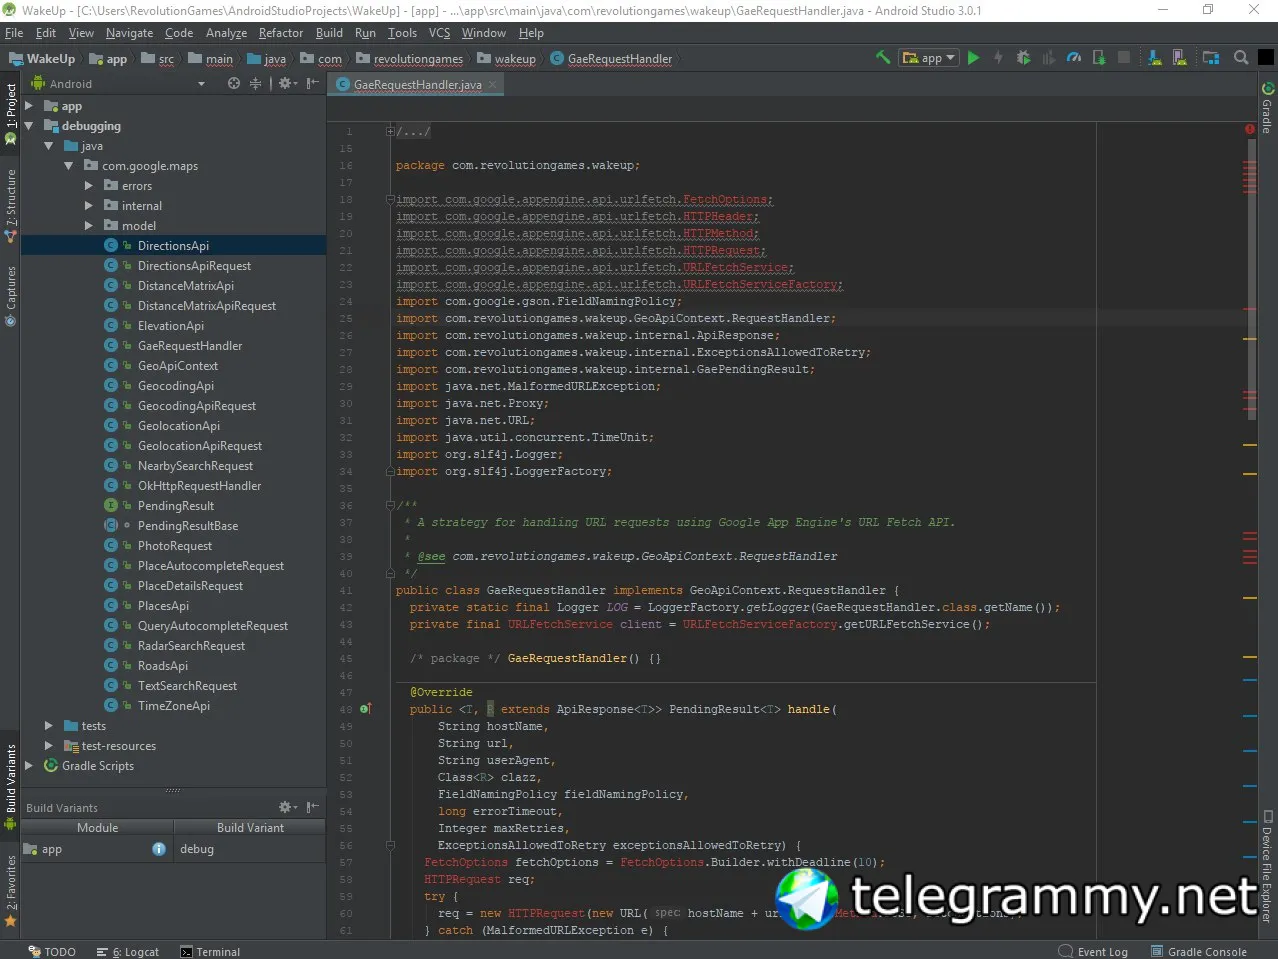Open the app run configuration dropdown

click(x=929, y=58)
